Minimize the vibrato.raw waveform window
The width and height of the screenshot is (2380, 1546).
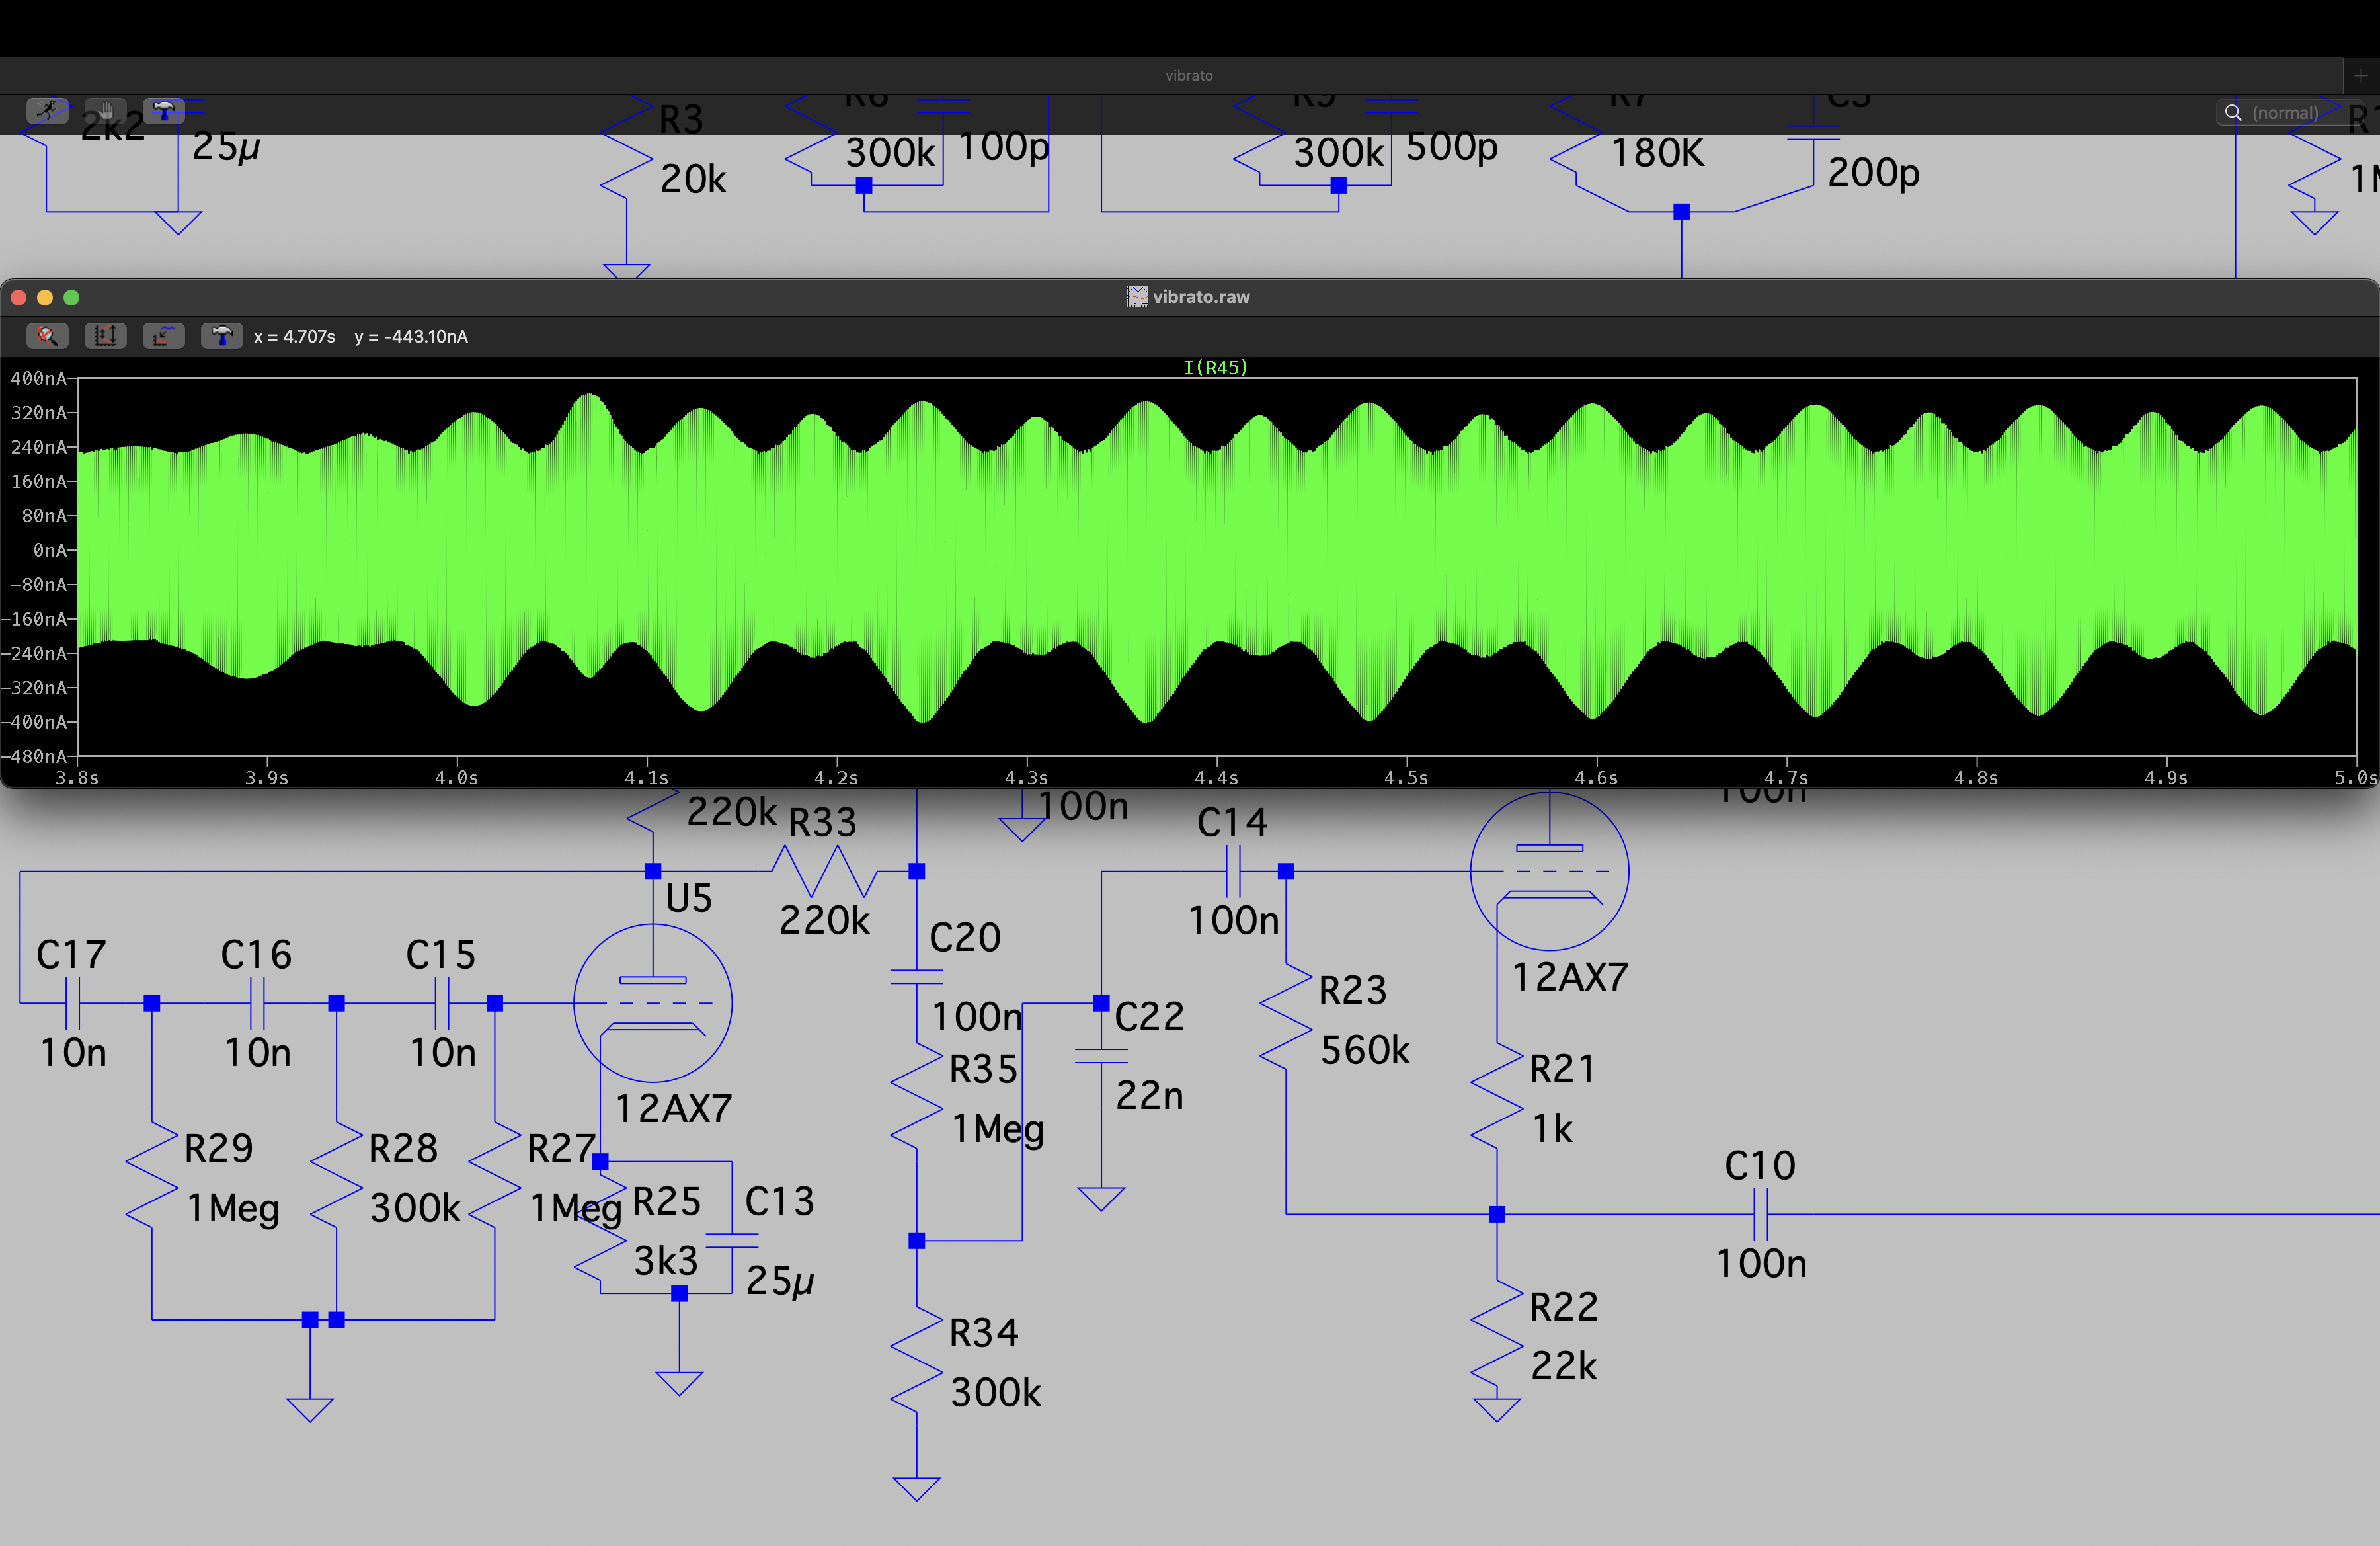point(45,297)
